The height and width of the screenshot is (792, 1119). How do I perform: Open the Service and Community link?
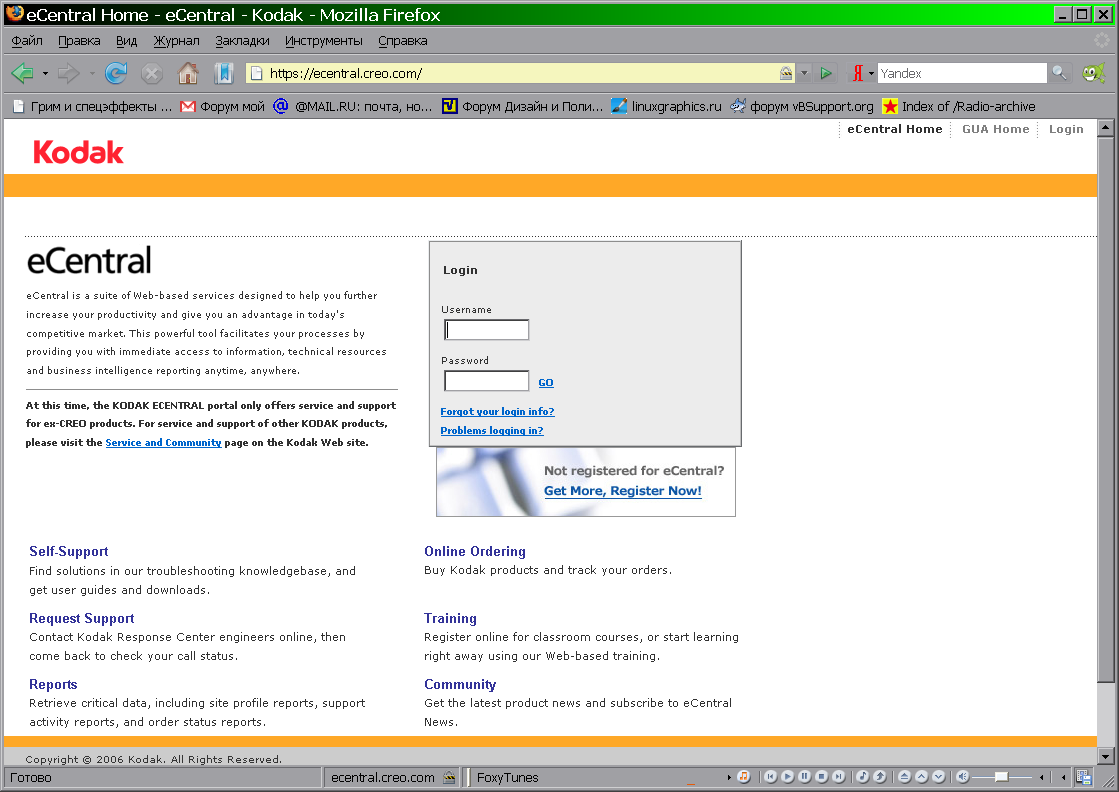[163, 442]
